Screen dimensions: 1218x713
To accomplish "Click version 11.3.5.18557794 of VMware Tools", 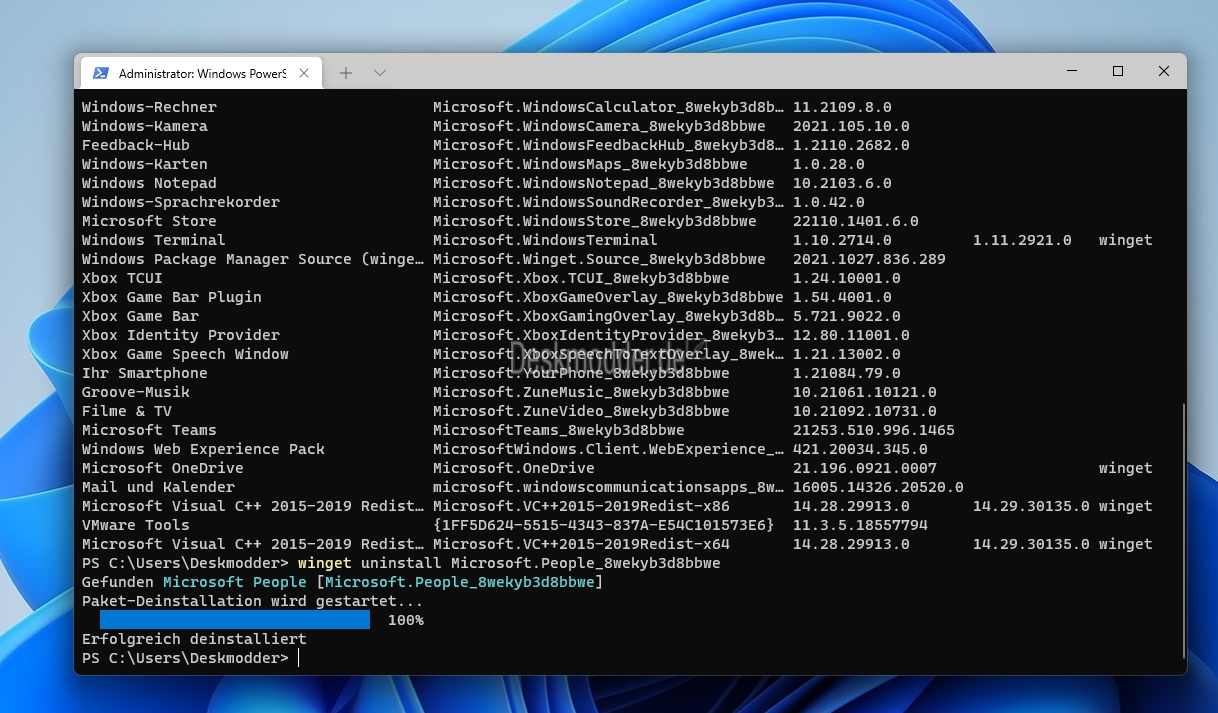I will (861, 525).
